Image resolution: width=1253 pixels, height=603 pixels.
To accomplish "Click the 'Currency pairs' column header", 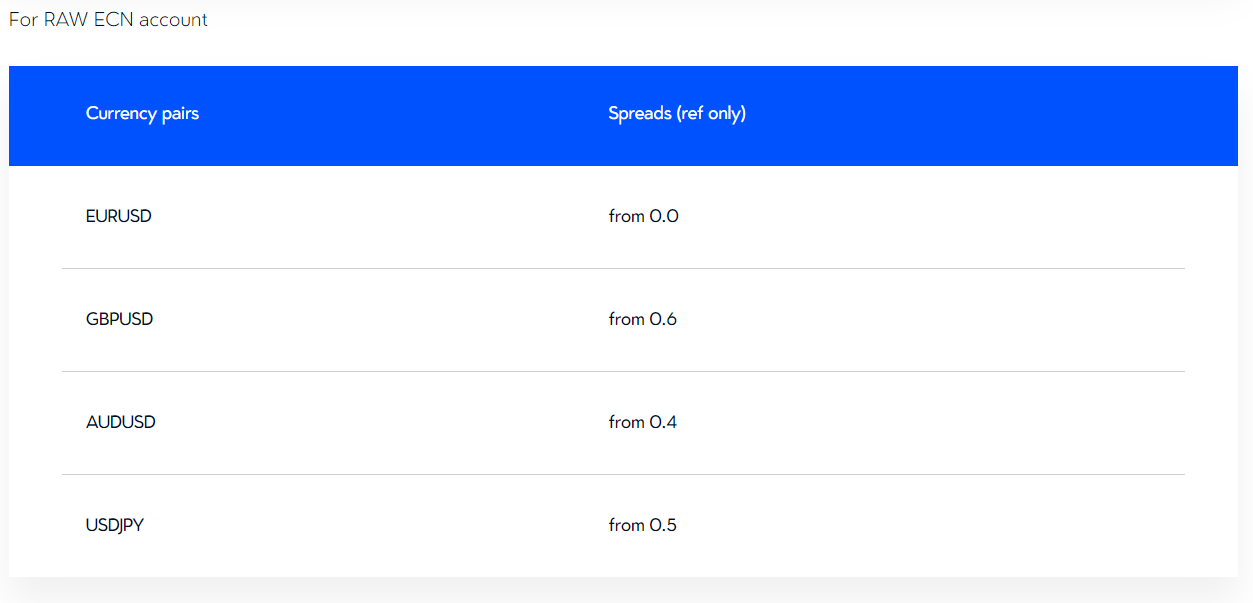I will tap(142, 113).
